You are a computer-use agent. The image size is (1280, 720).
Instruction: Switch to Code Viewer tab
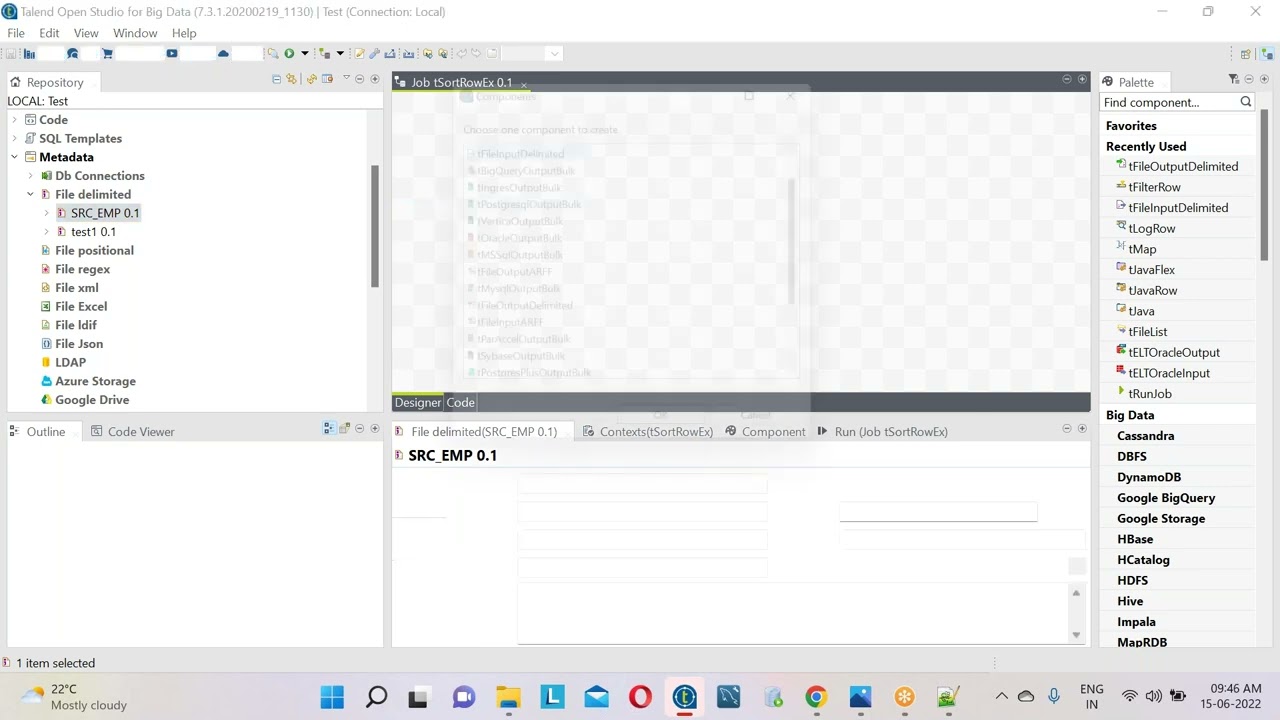[132, 432]
